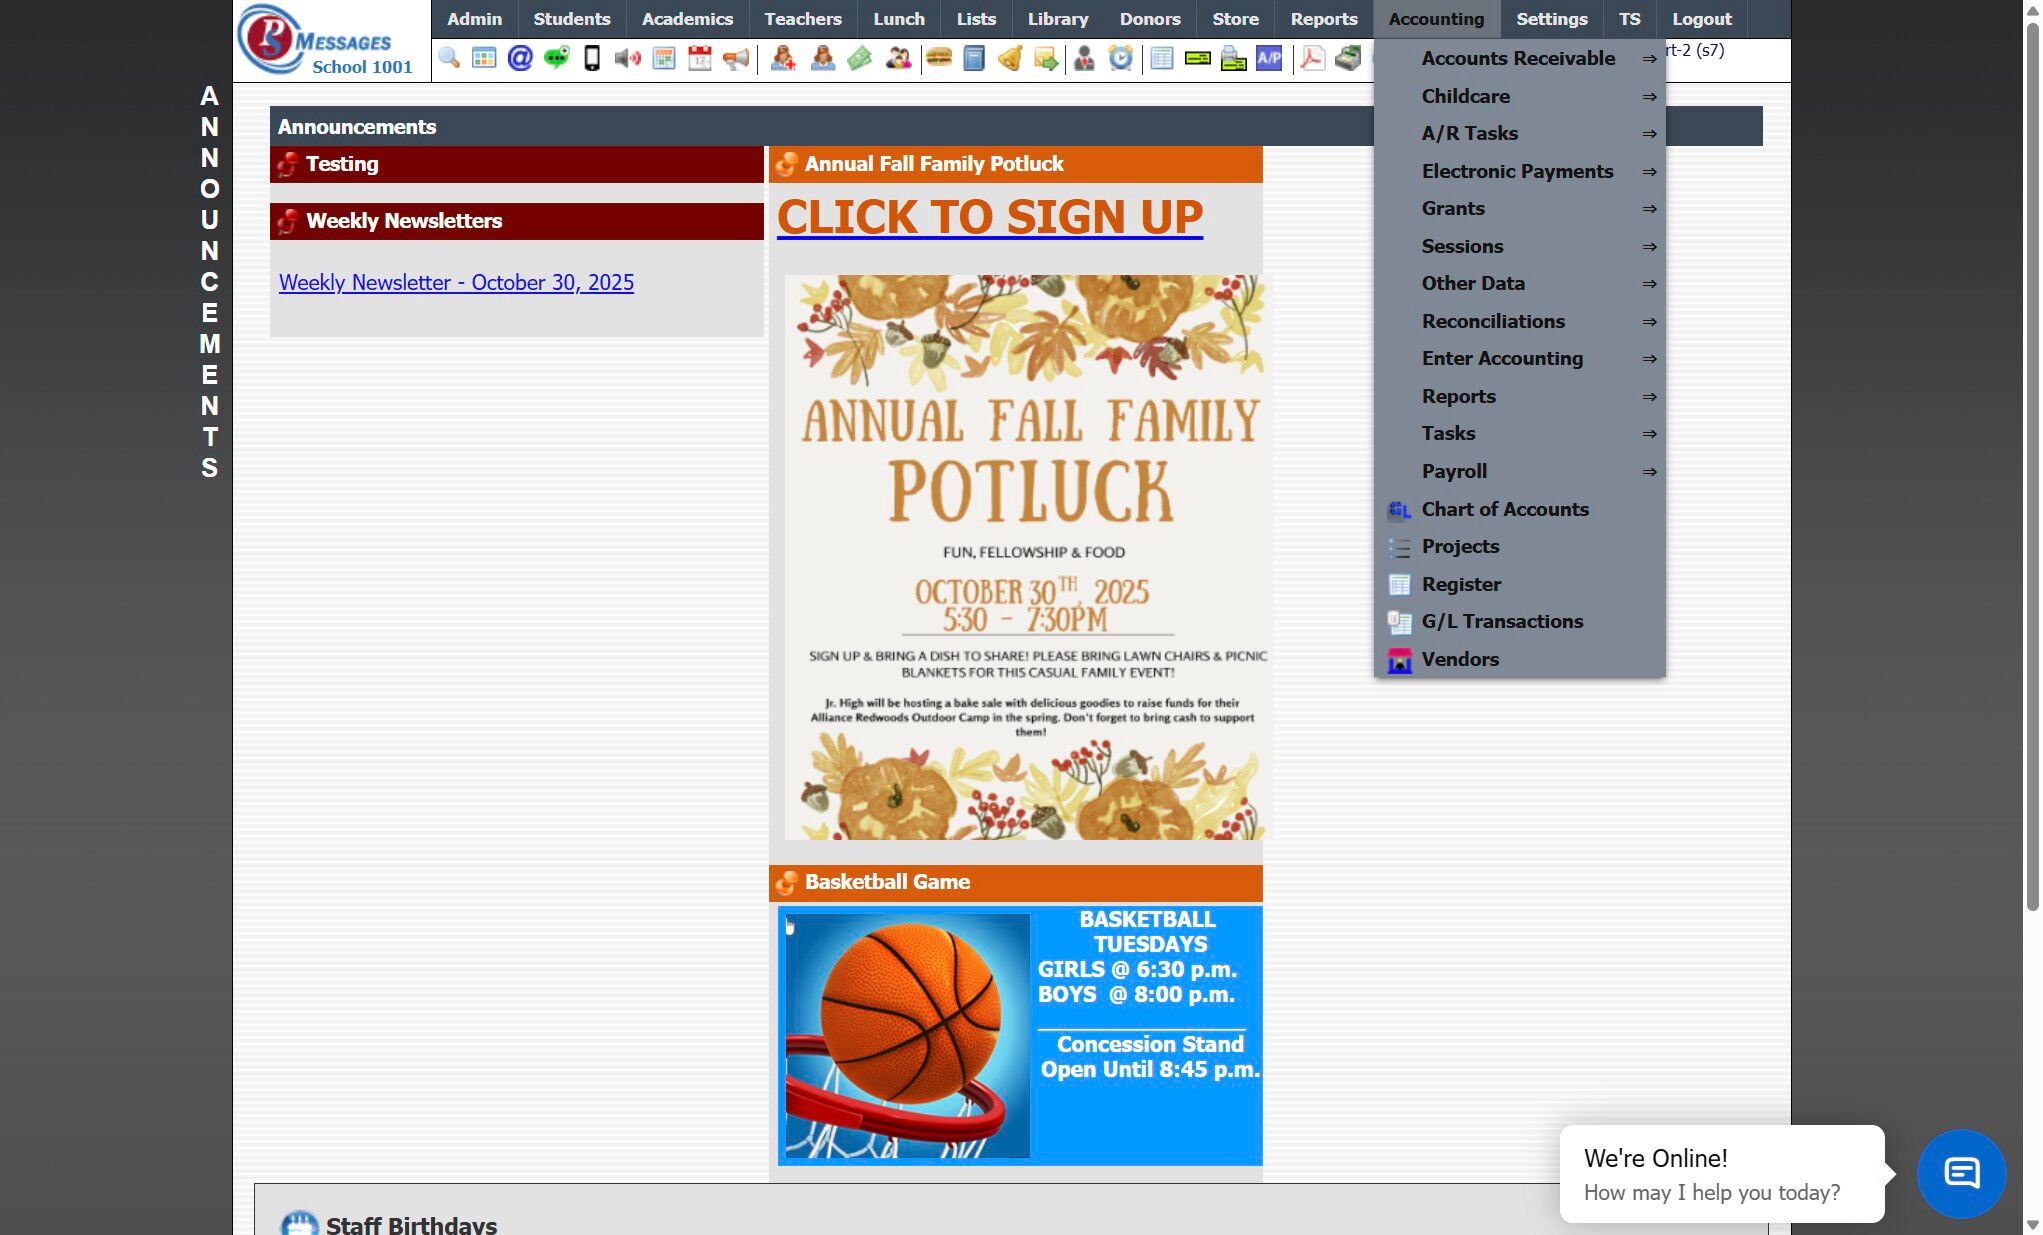The width and height of the screenshot is (2043, 1235).
Task: Click the green chat bubble icon
Action: (x=556, y=59)
